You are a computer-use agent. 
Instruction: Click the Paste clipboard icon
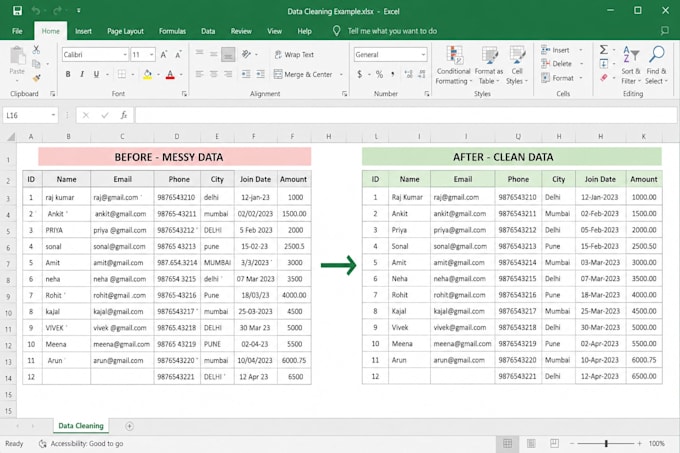tap(17, 56)
